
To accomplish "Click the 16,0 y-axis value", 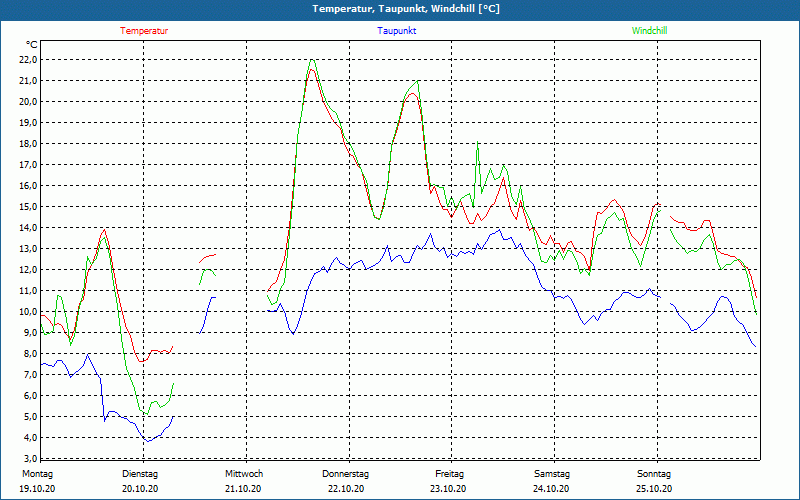I will coord(29,186).
